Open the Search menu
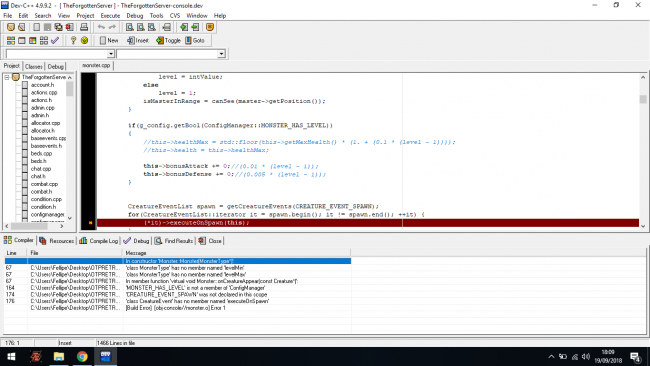 [x=43, y=16]
